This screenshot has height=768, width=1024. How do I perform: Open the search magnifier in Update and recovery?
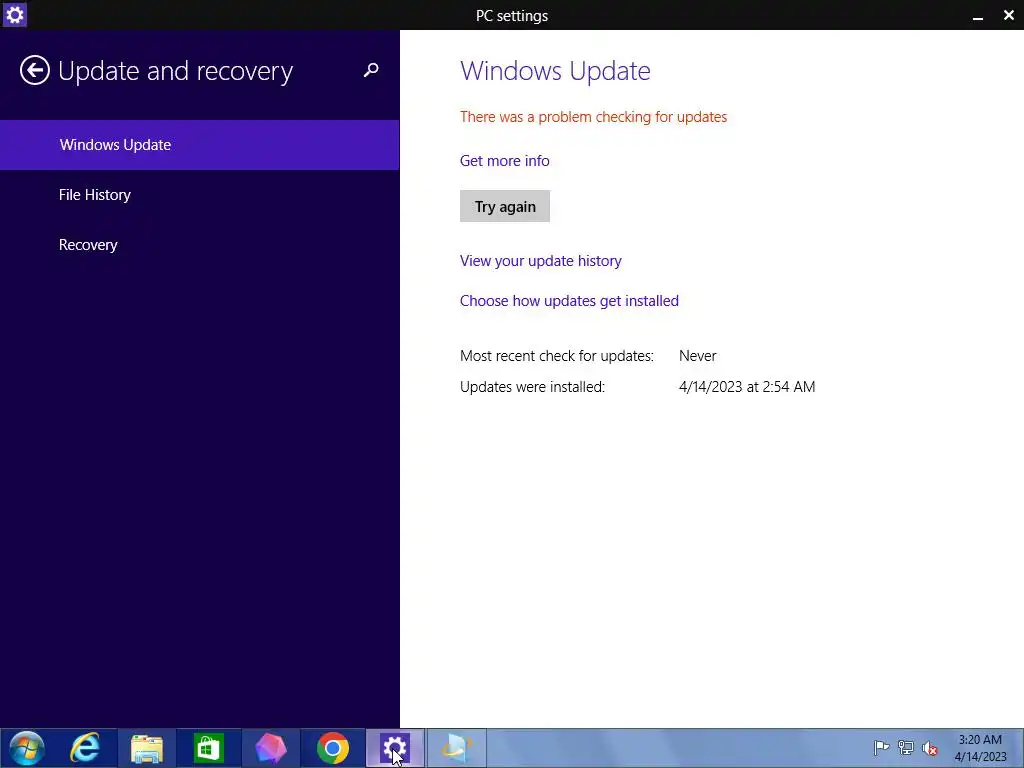(371, 70)
